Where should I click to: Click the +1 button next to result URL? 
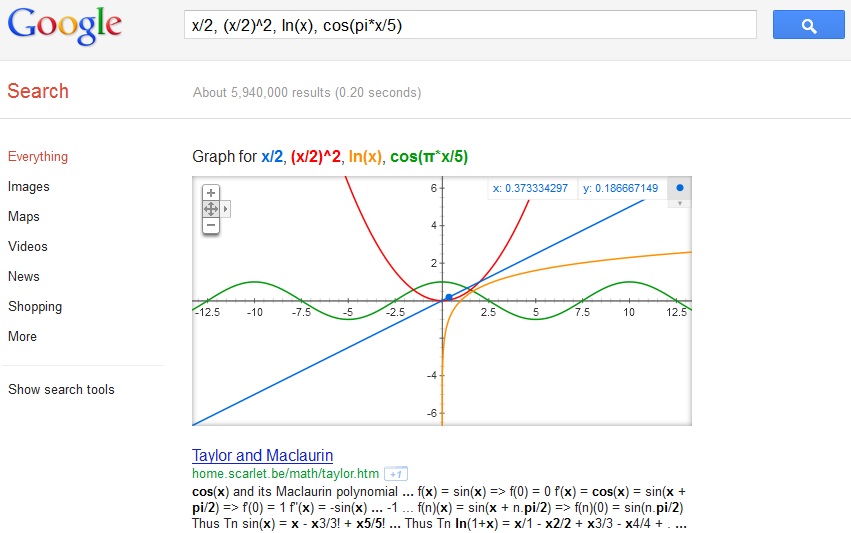[396, 474]
